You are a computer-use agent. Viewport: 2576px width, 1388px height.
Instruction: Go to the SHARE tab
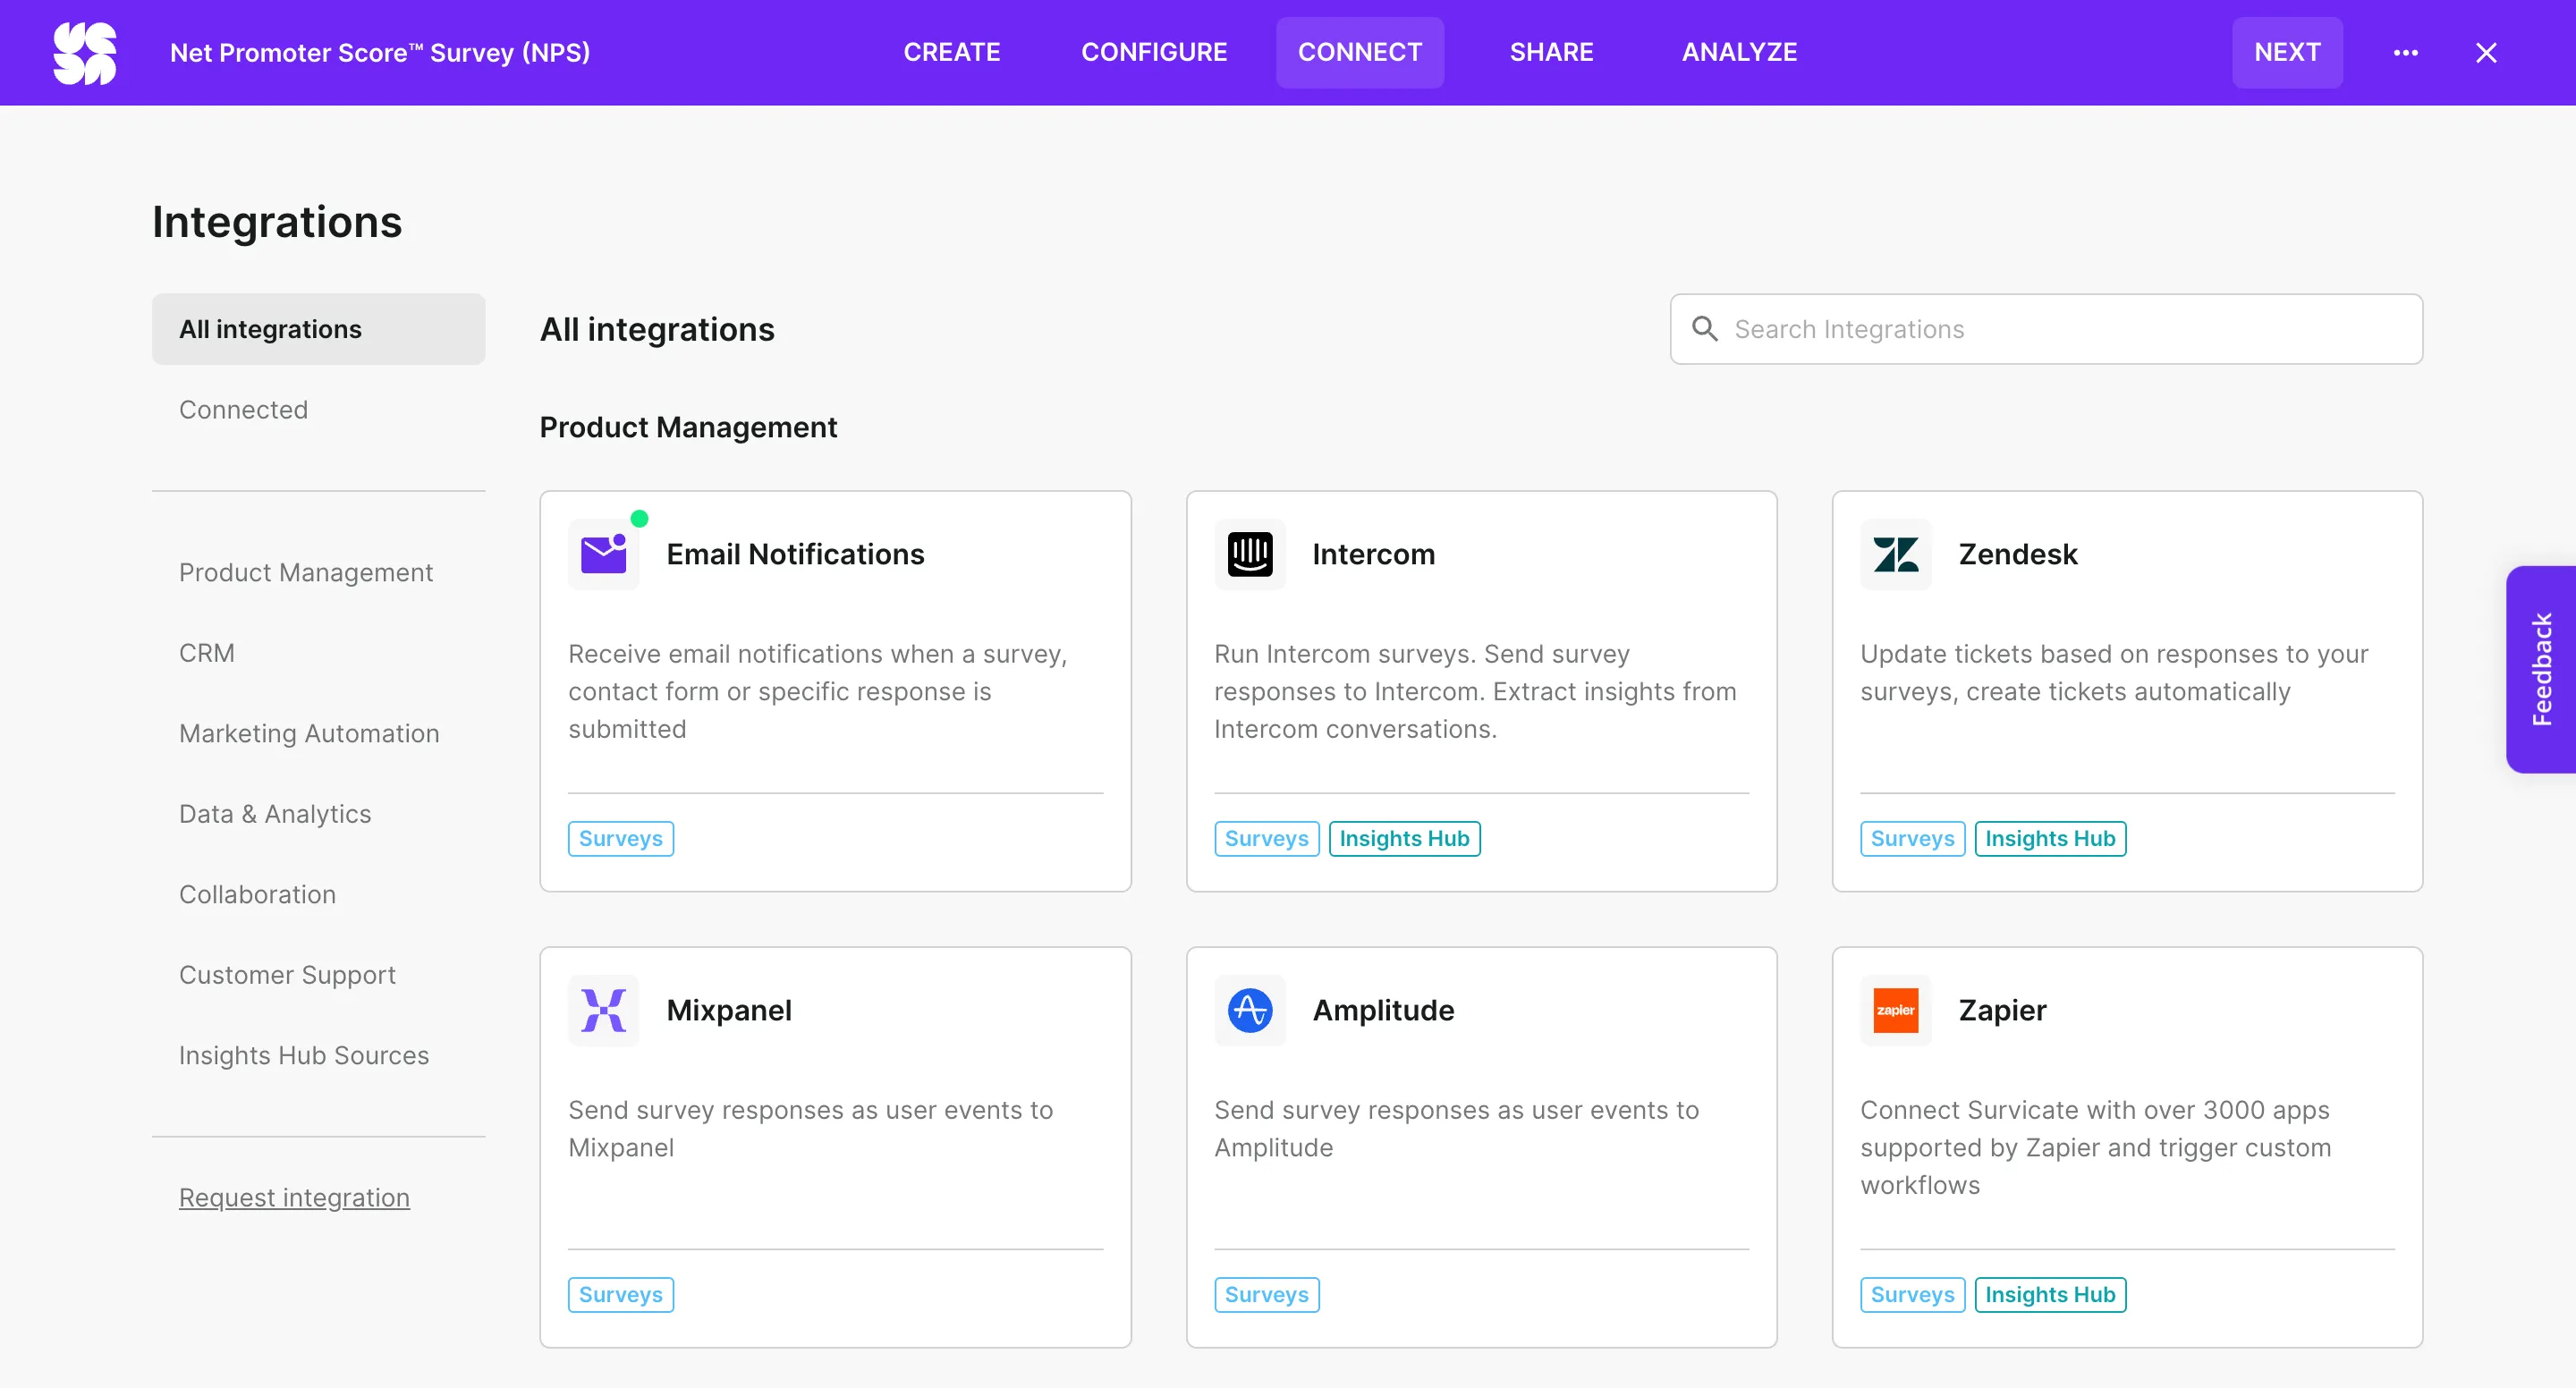pos(1552,53)
